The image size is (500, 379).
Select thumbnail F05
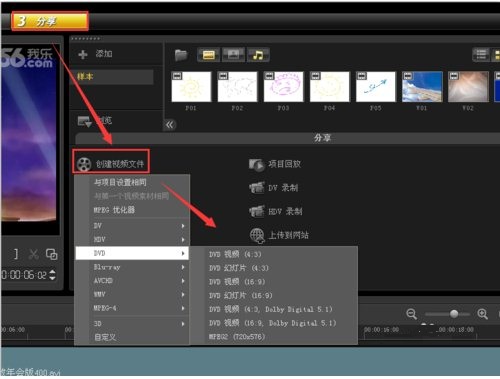[x=376, y=87]
